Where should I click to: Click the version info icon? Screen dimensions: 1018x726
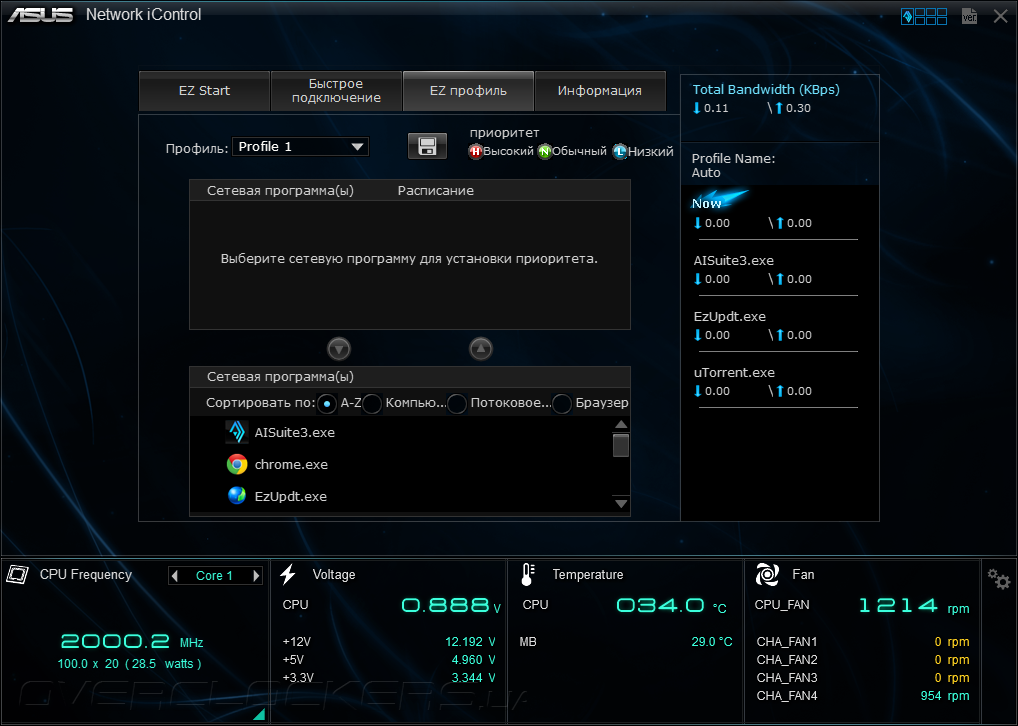click(x=969, y=16)
